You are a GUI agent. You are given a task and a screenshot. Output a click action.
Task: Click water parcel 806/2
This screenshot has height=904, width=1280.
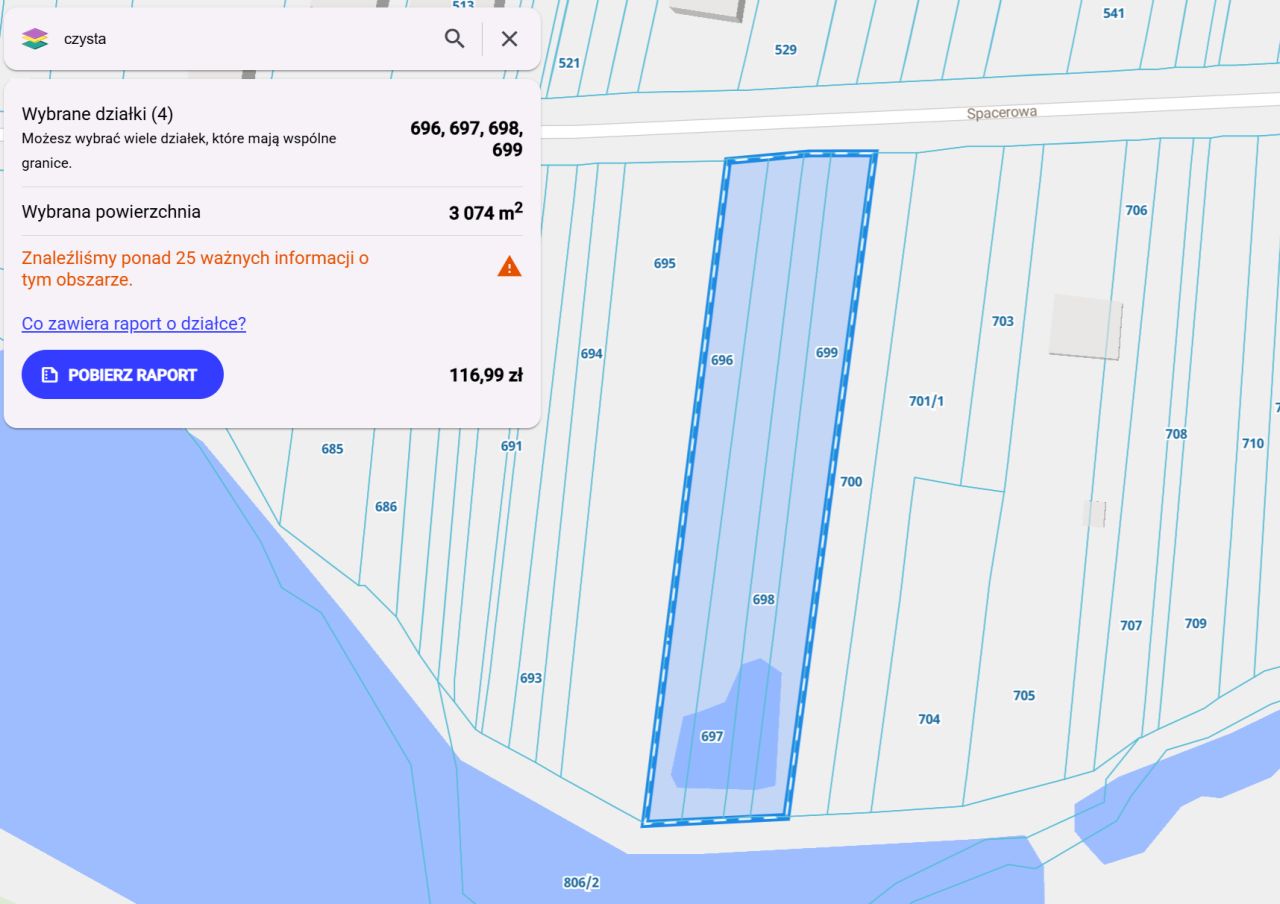(x=581, y=883)
